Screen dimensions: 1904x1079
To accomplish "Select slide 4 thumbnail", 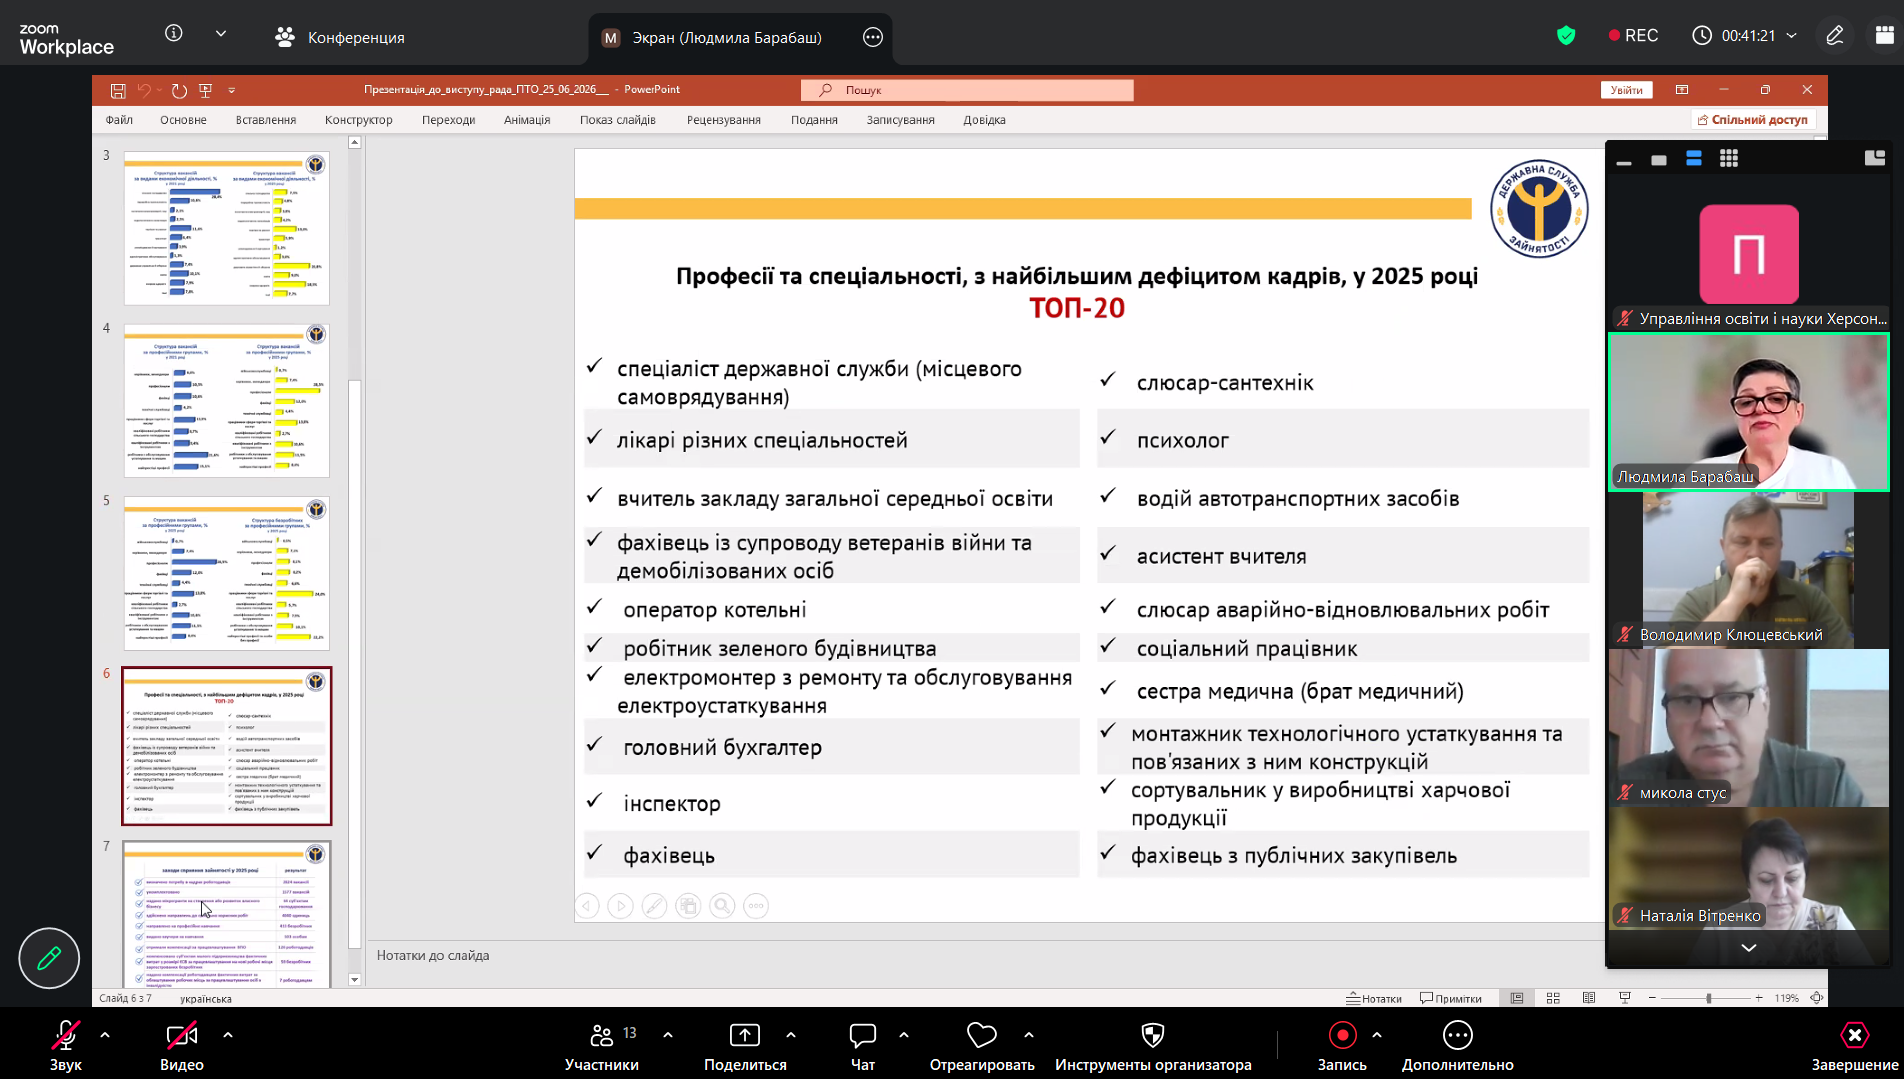I will pyautogui.click(x=227, y=400).
